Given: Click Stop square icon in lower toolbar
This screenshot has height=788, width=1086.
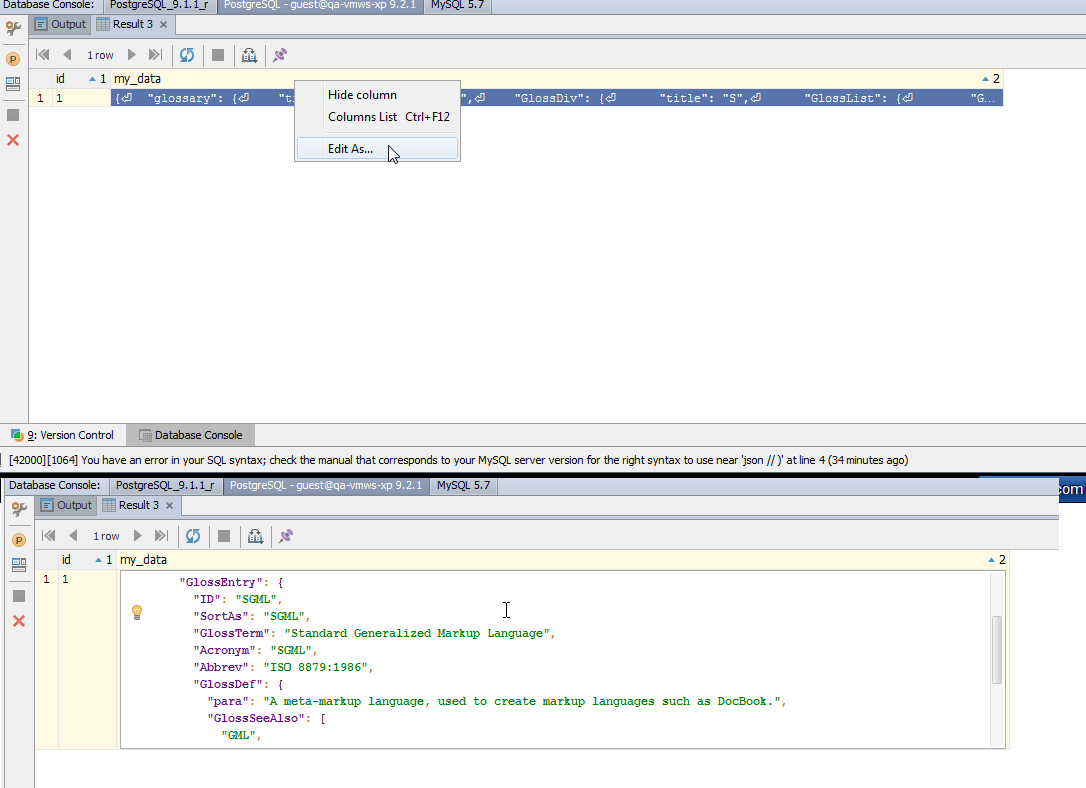Looking at the screenshot, I should (x=224, y=536).
